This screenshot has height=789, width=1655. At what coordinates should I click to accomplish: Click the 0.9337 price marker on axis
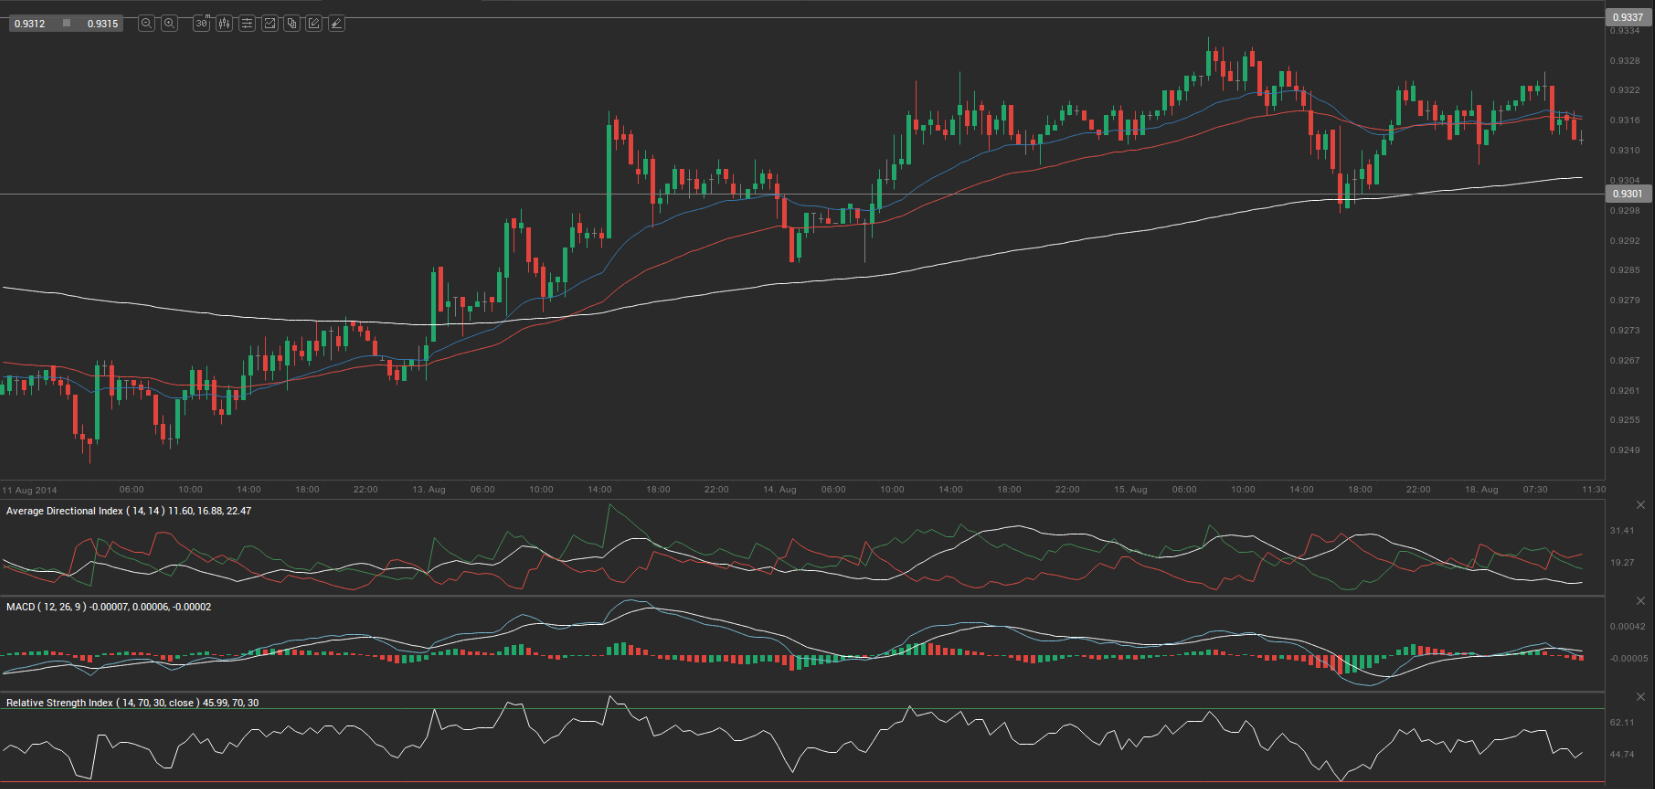tap(1627, 17)
